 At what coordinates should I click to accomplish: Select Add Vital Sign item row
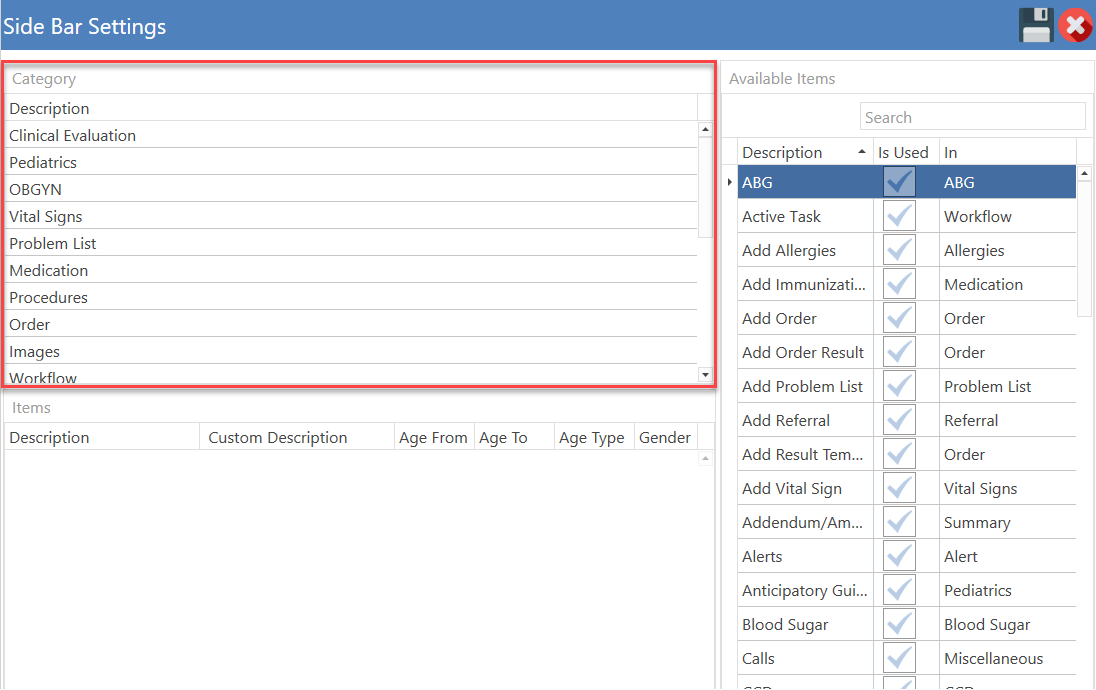[x=907, y=488]
